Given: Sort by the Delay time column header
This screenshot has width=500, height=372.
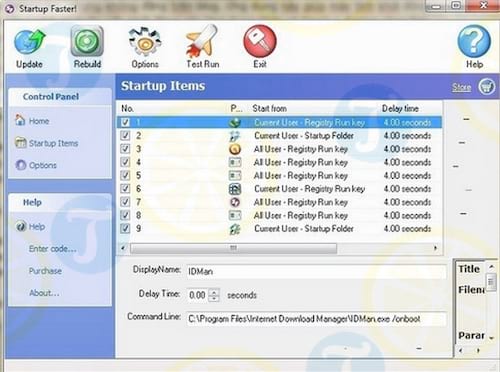Looking at the screenshot, I should pyautogui.click(x=400, y=108).
